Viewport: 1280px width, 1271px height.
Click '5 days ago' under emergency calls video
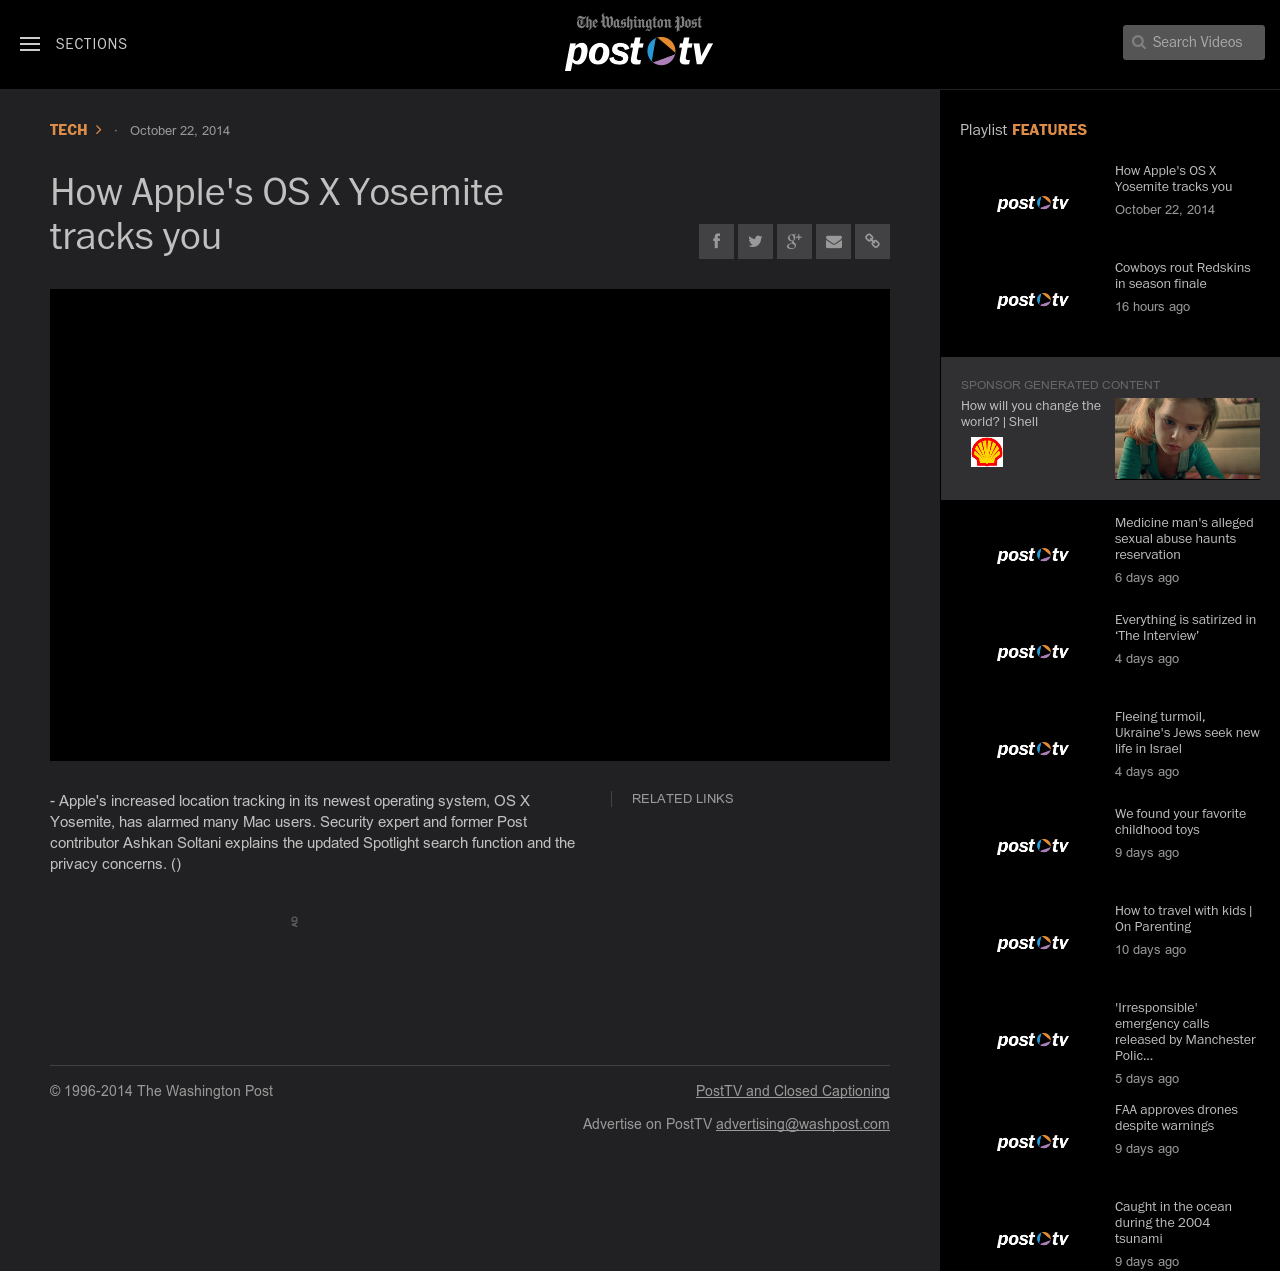click(1147, 1079)
